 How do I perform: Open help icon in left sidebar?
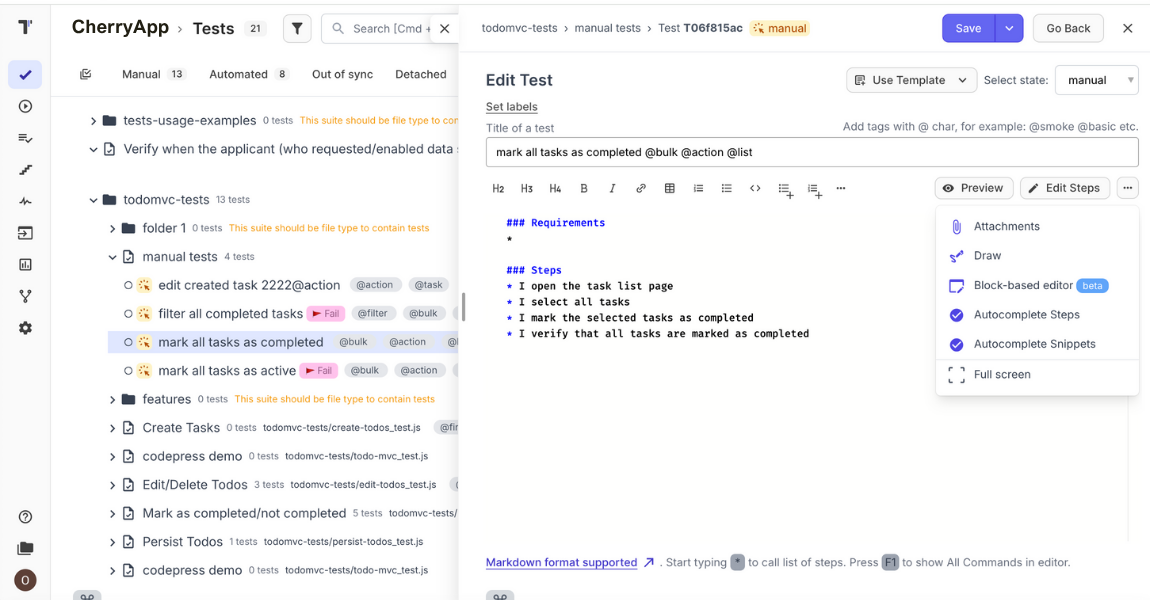pyautogui.click(x=26, y=517)
